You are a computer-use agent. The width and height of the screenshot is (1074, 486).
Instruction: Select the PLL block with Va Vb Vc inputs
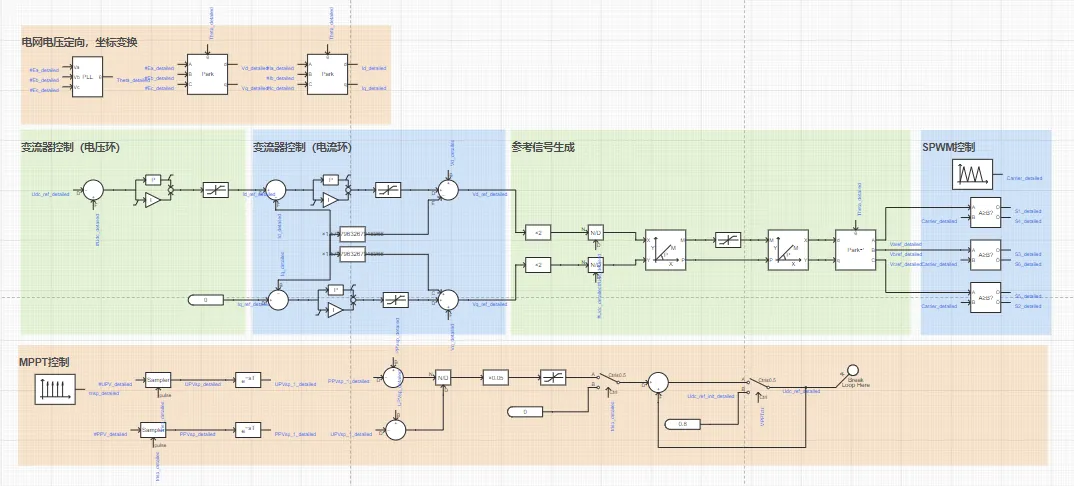(x=88, y=77)
